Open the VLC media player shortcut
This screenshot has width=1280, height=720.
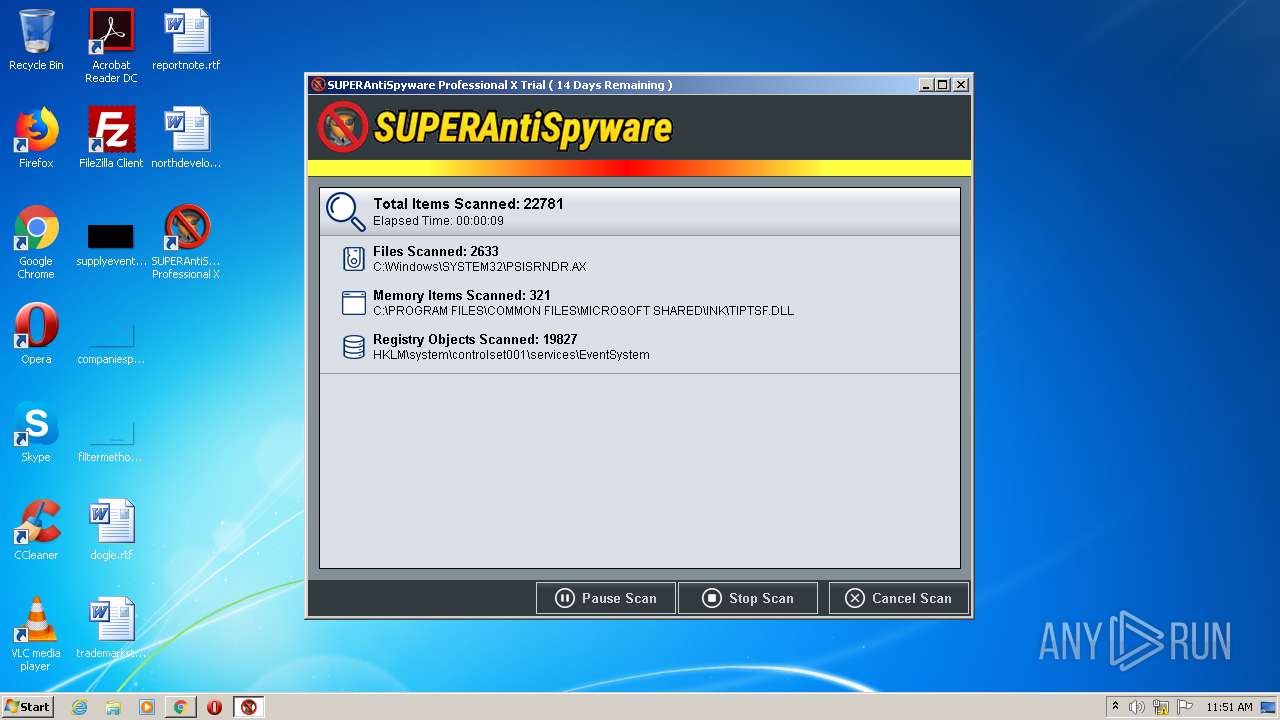(36, 634)
